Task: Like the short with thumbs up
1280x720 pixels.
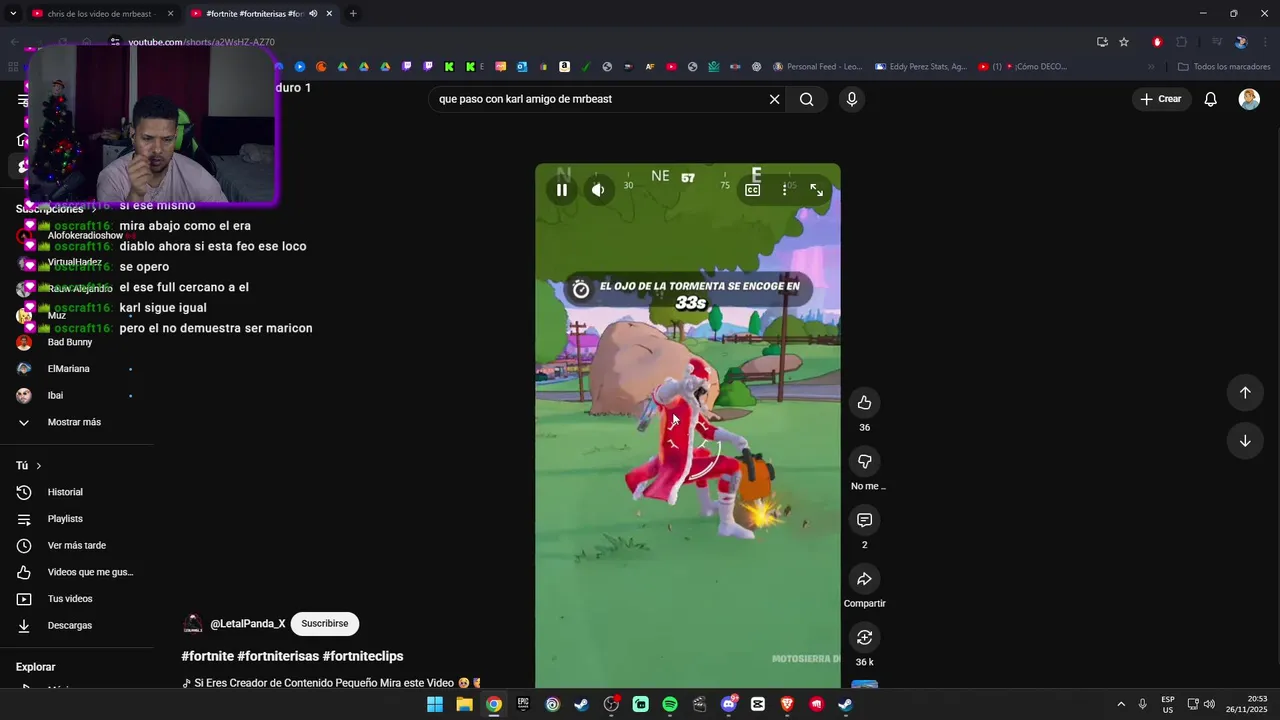Action: point(864,403)
